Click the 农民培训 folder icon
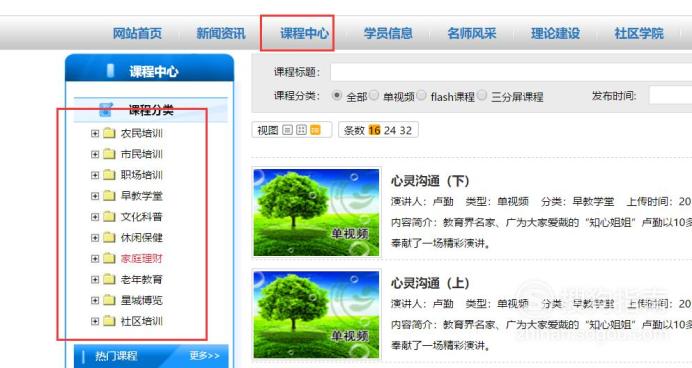The height and width of the screenshot is (368, 692). (109, 133)
